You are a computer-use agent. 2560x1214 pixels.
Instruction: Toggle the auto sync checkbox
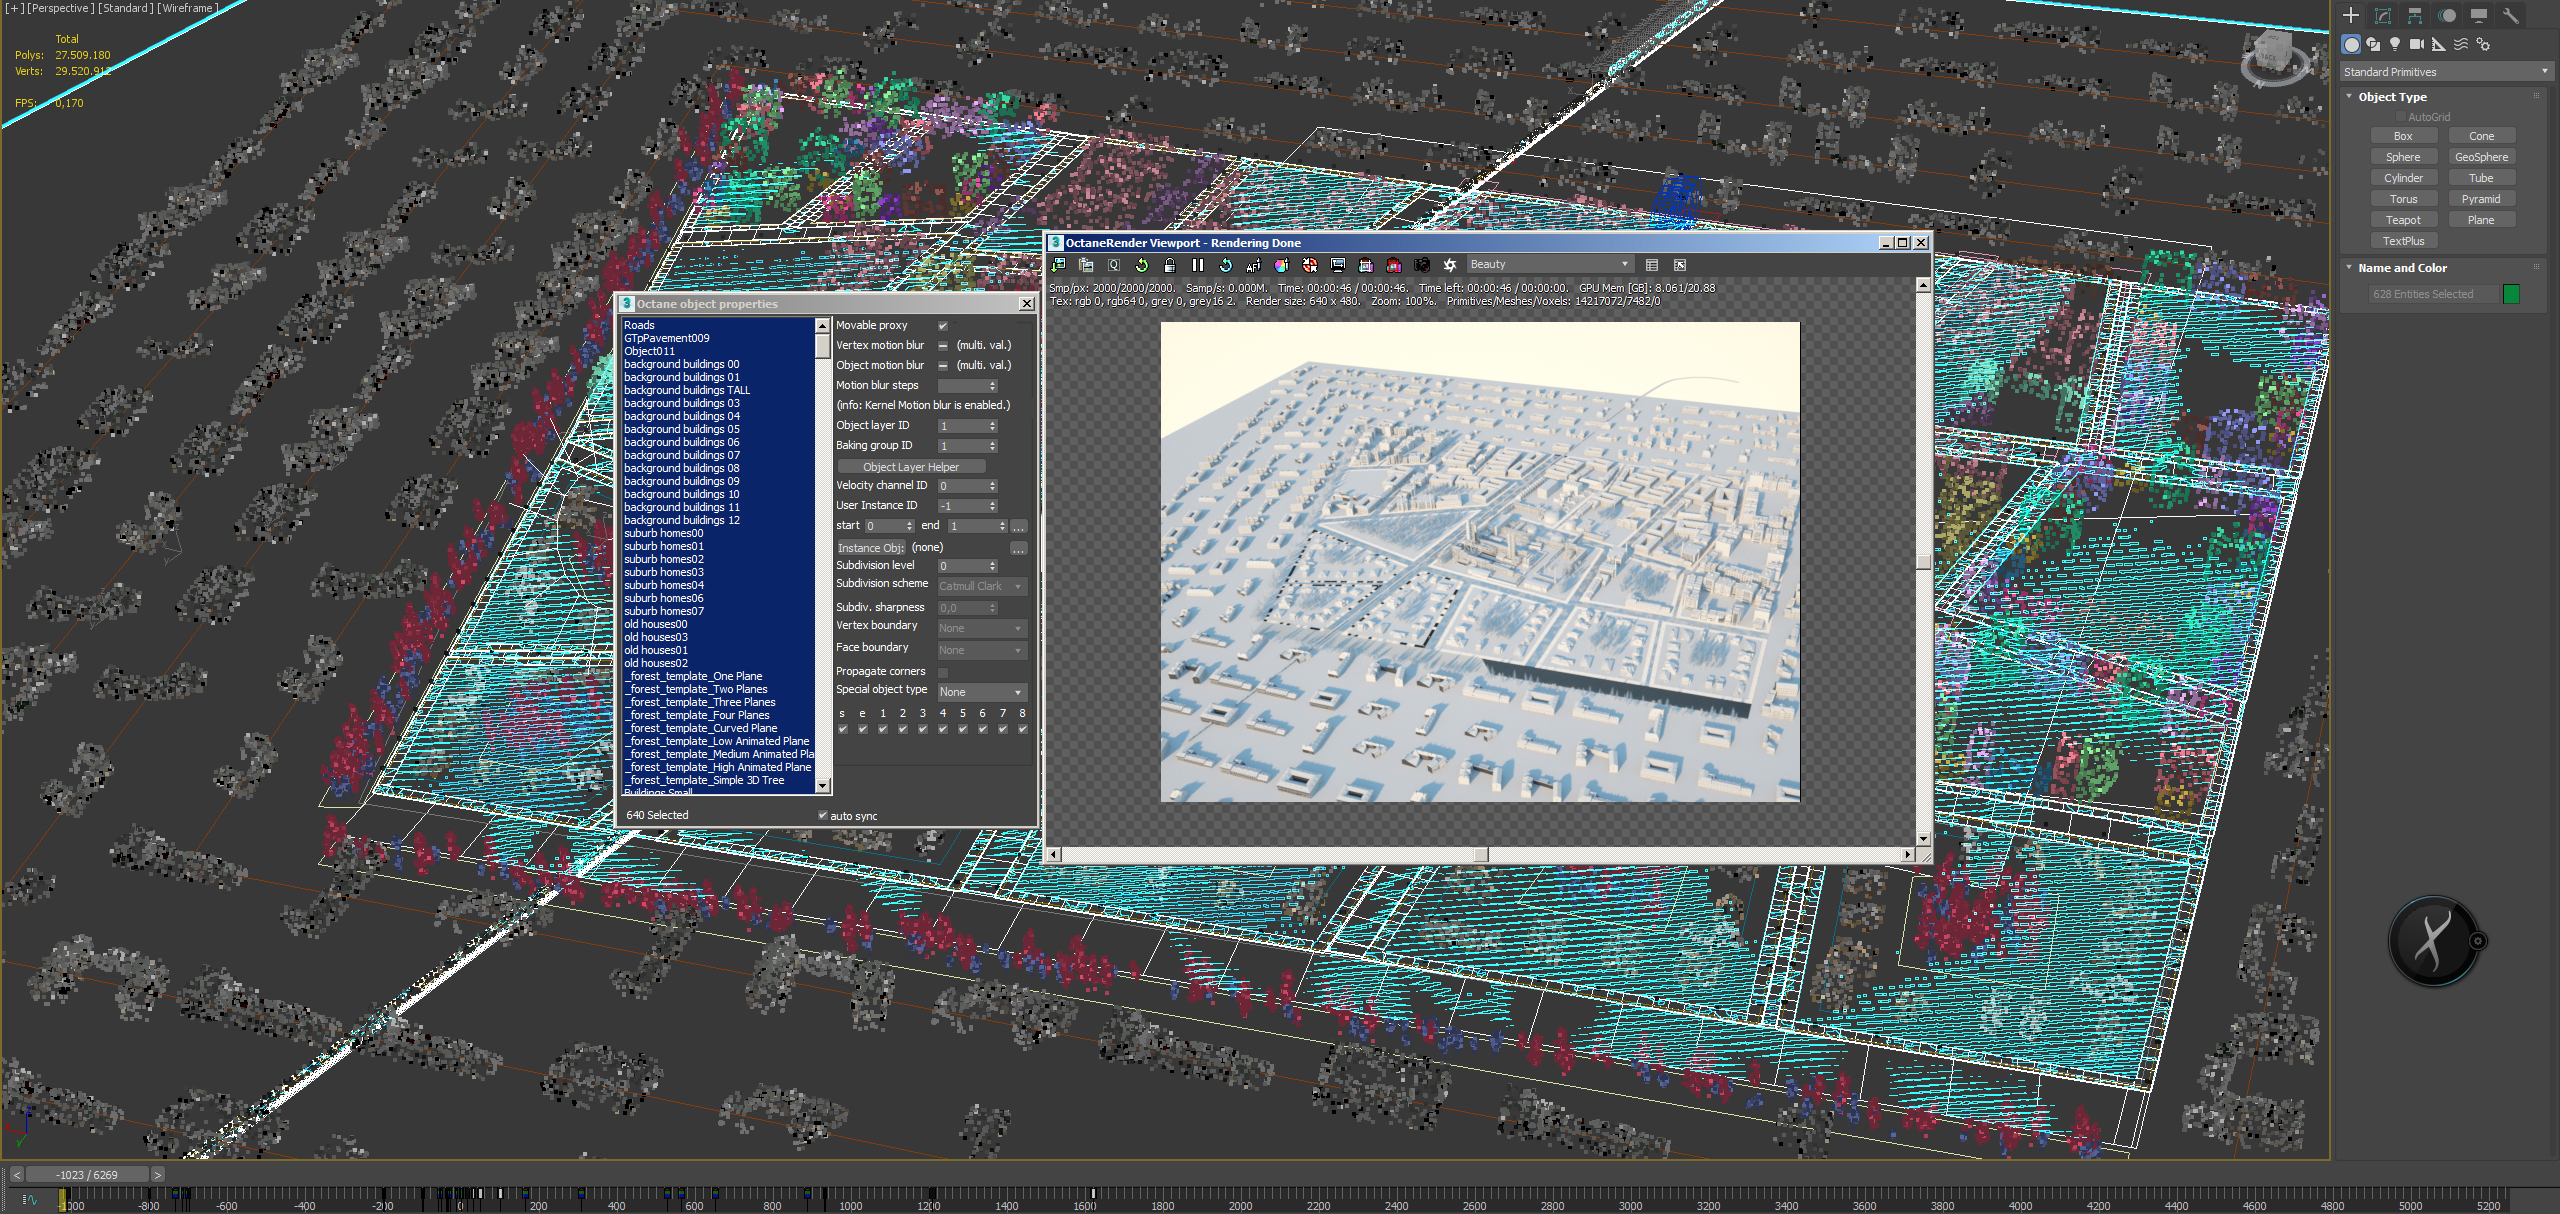pos(823,815)
